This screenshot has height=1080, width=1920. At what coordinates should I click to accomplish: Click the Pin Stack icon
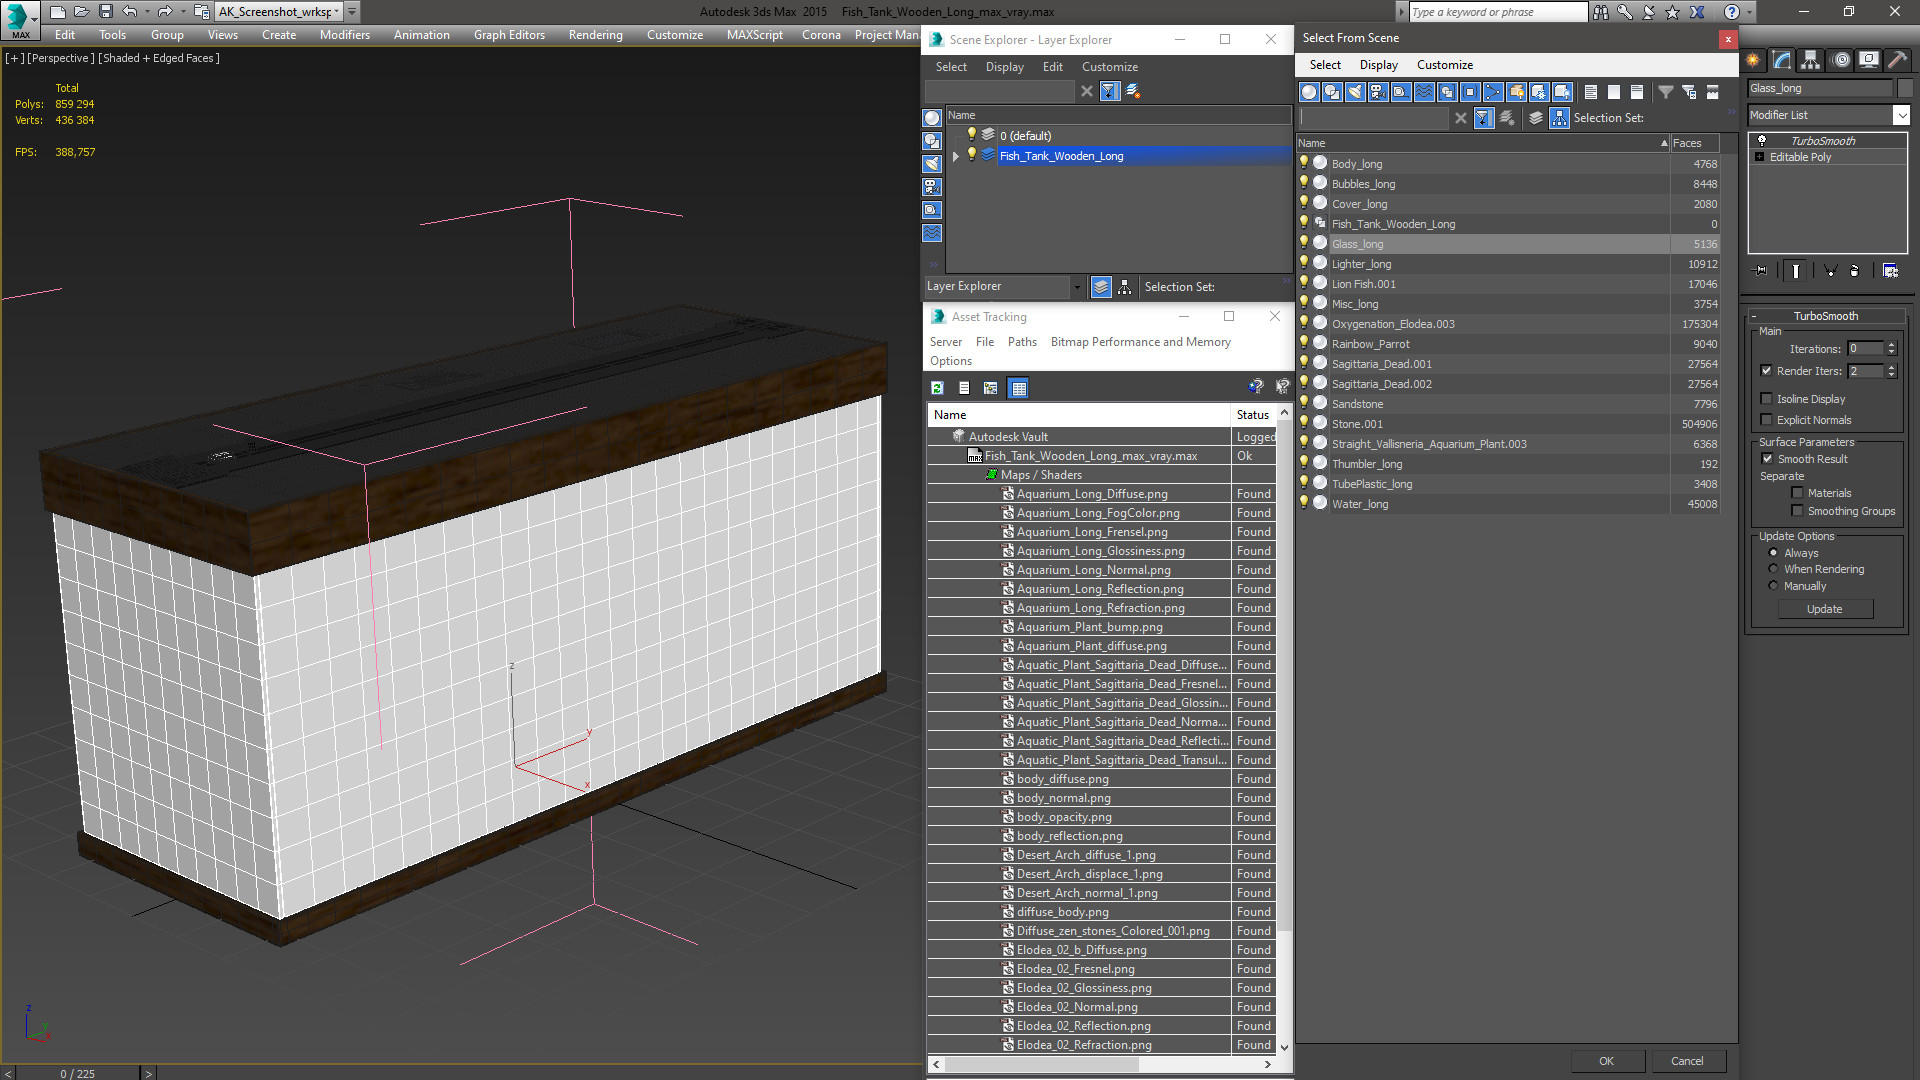pos(1762,270)
